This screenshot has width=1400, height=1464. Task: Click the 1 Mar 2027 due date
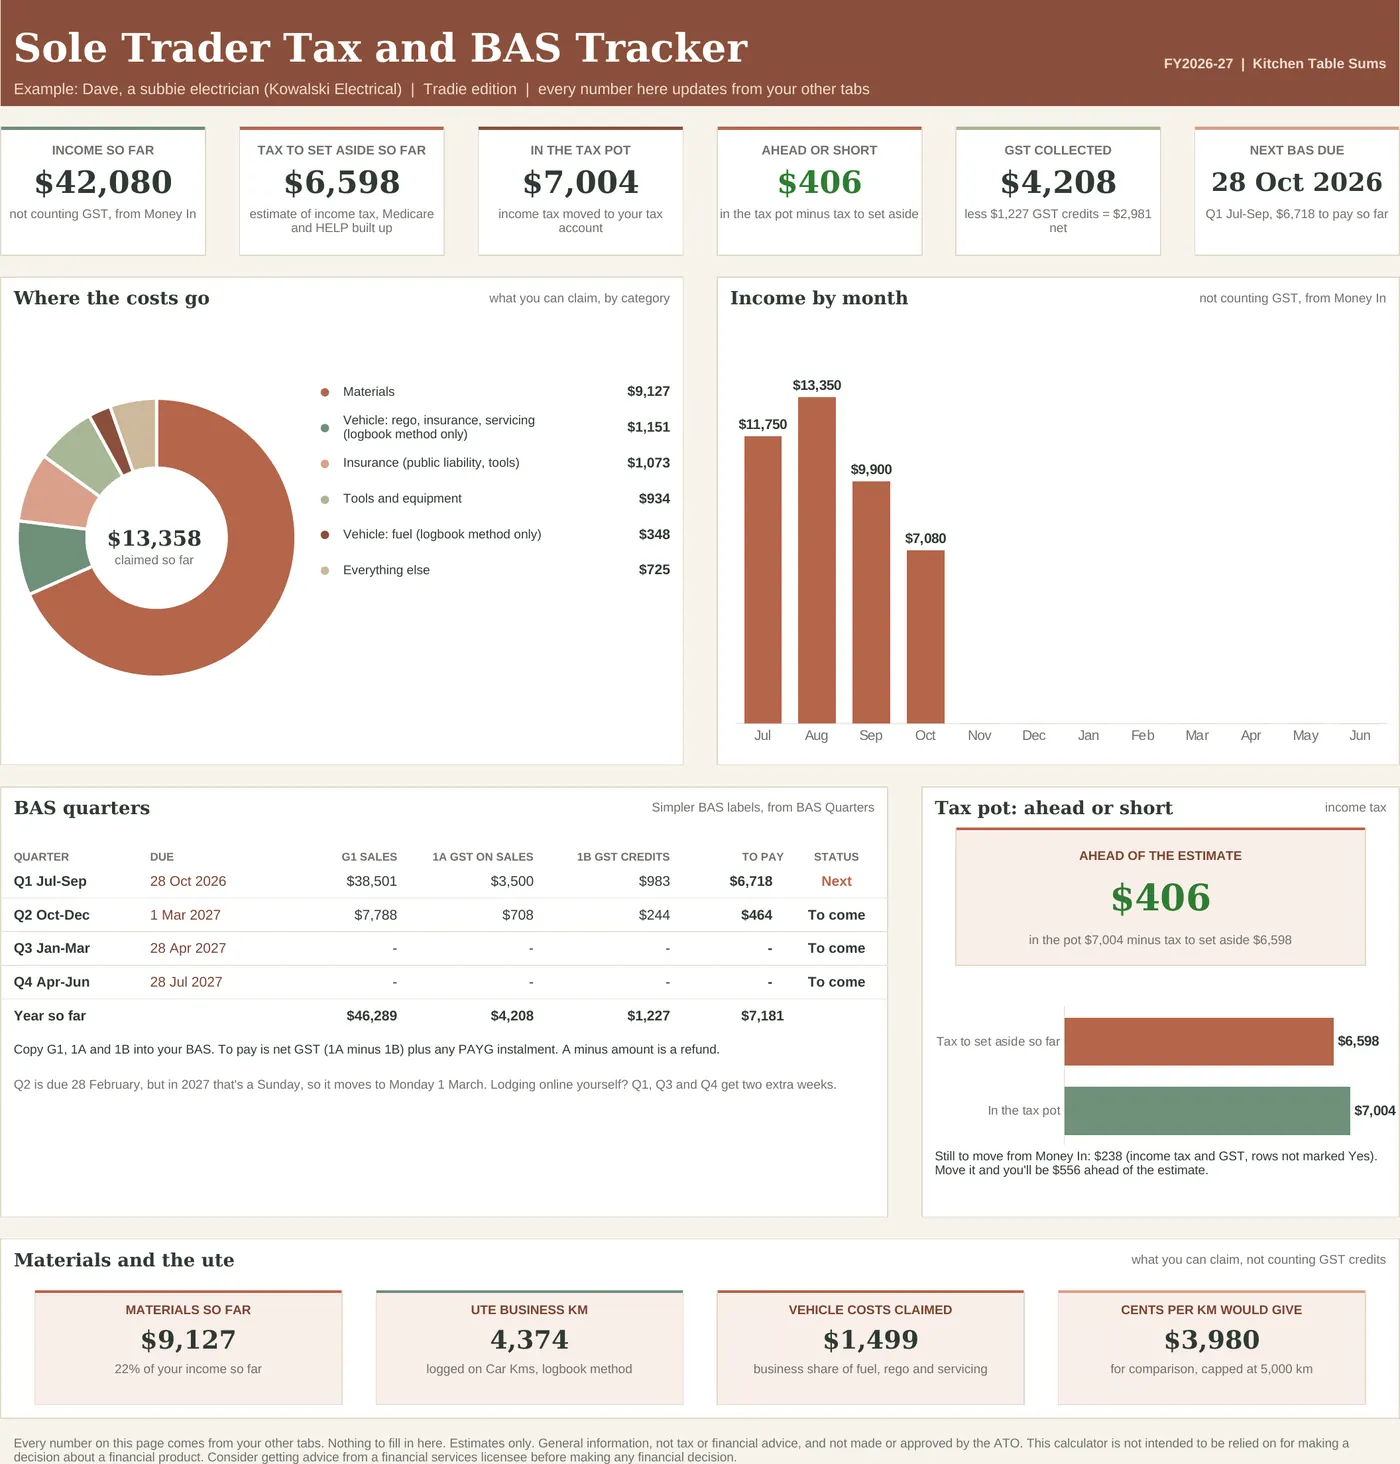(x=185, y=915)
